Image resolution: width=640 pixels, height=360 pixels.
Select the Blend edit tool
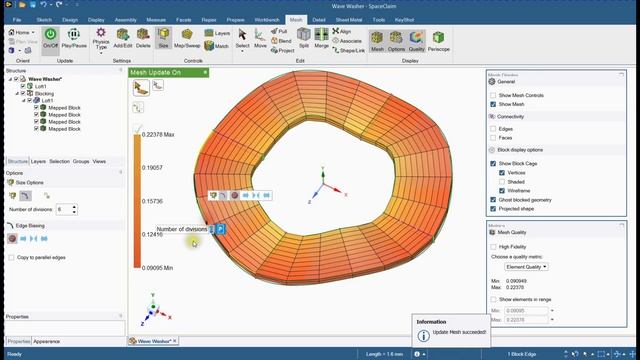(x=281, y=41)
